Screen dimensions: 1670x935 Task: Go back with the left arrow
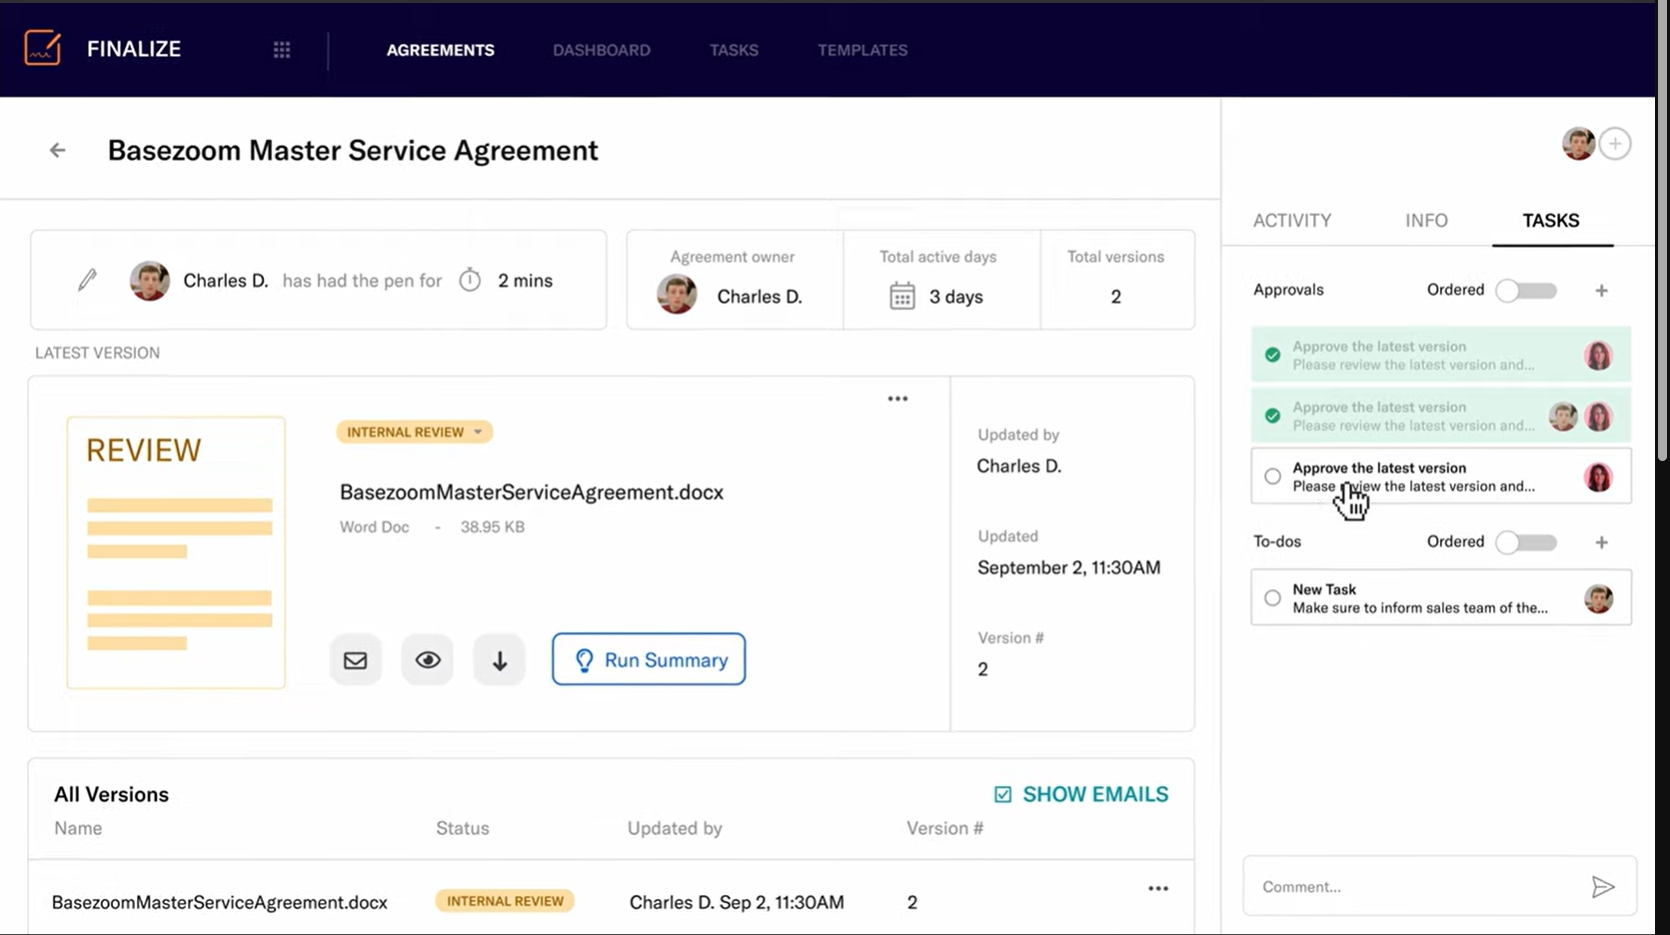(58, 150)
